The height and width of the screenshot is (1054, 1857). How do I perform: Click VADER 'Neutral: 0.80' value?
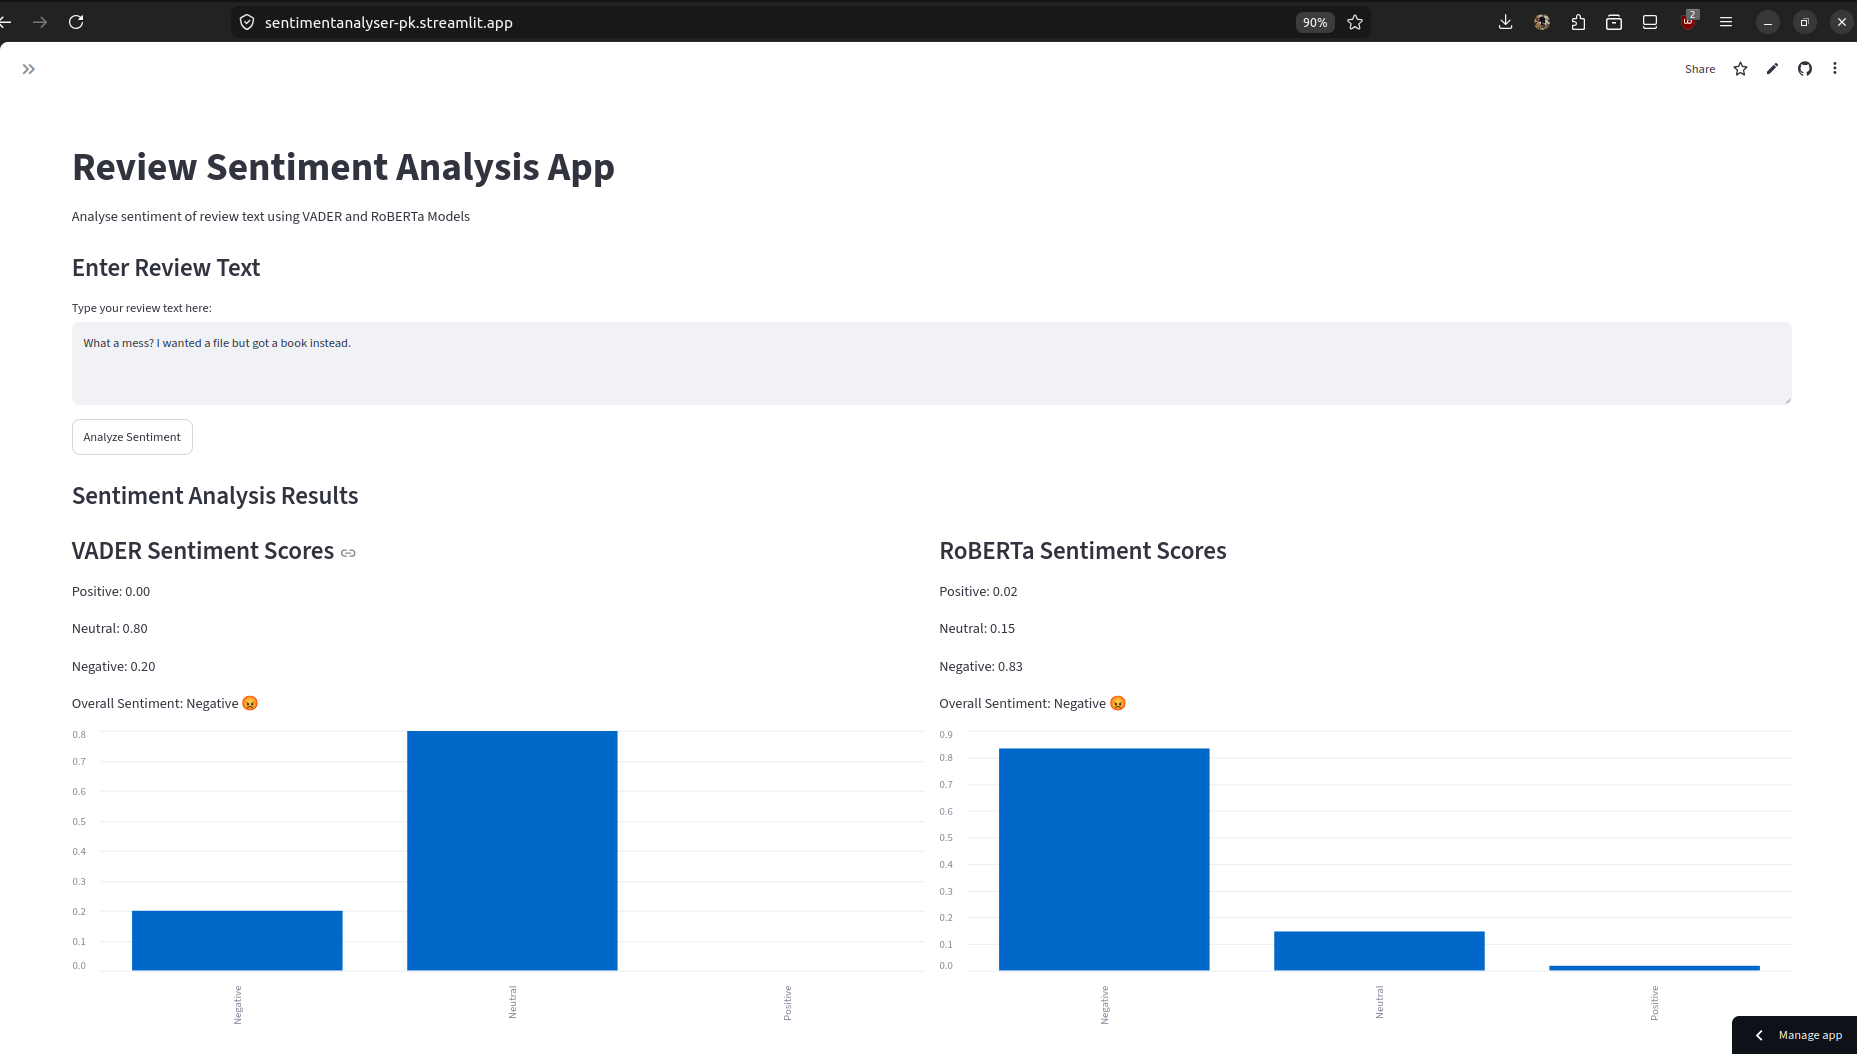(110, 629)
